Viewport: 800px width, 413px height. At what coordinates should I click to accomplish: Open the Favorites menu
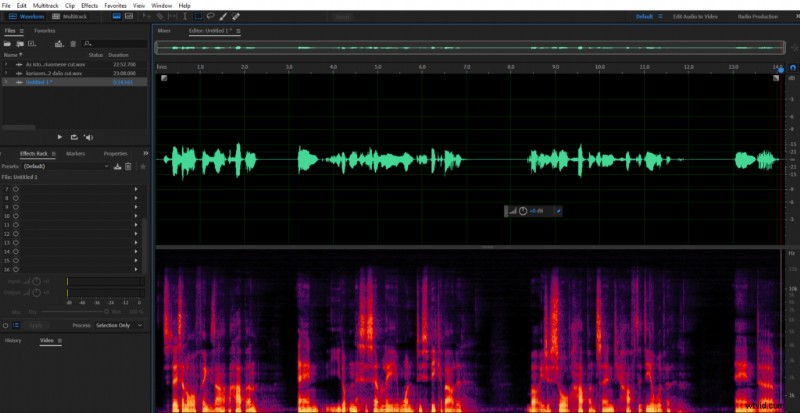coord(115,5)
